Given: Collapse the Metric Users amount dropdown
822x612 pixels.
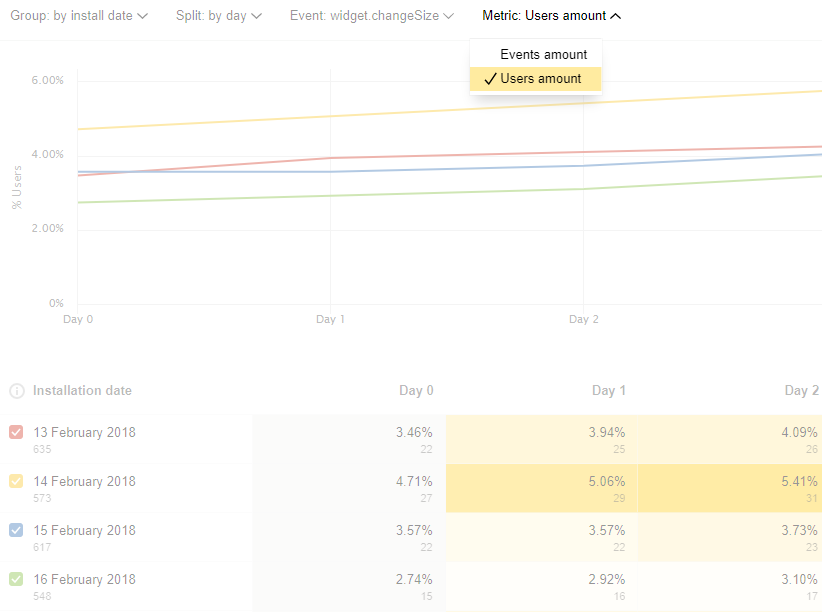Looking at the screenshot, I should [551, 16].
